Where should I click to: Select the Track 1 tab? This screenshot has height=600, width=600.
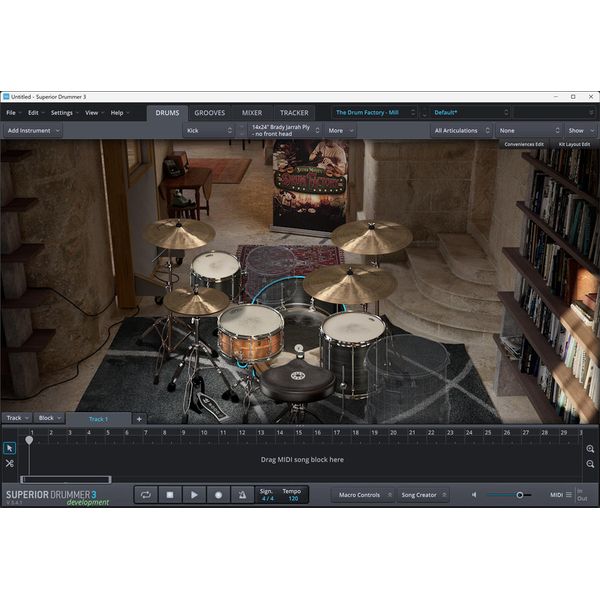coord(98,419)
